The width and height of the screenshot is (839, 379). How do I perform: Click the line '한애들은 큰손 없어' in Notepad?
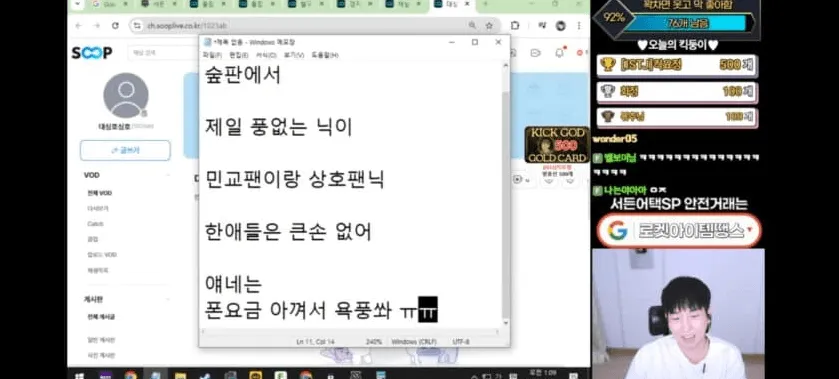(288, 232)
